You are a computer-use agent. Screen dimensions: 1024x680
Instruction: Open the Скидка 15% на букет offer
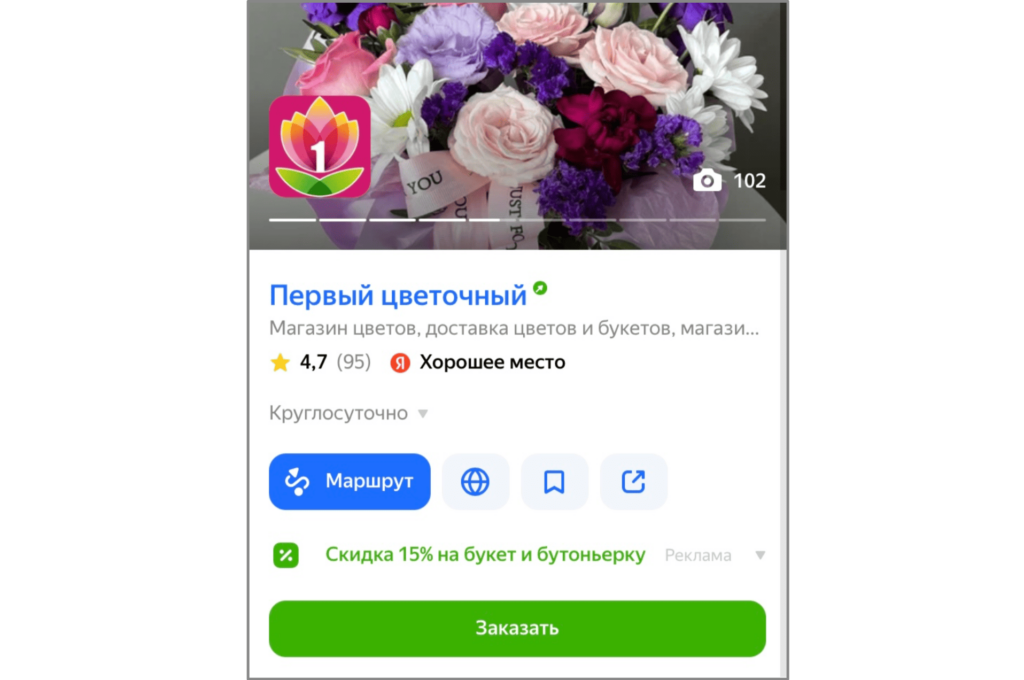tap(485, 555)
